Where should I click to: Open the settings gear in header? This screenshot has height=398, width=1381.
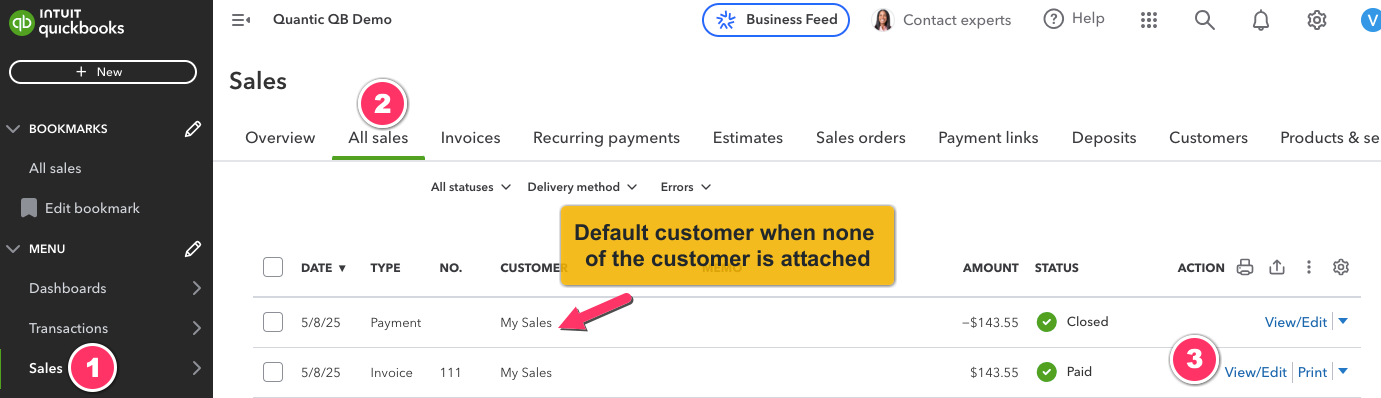point(1317,20)
